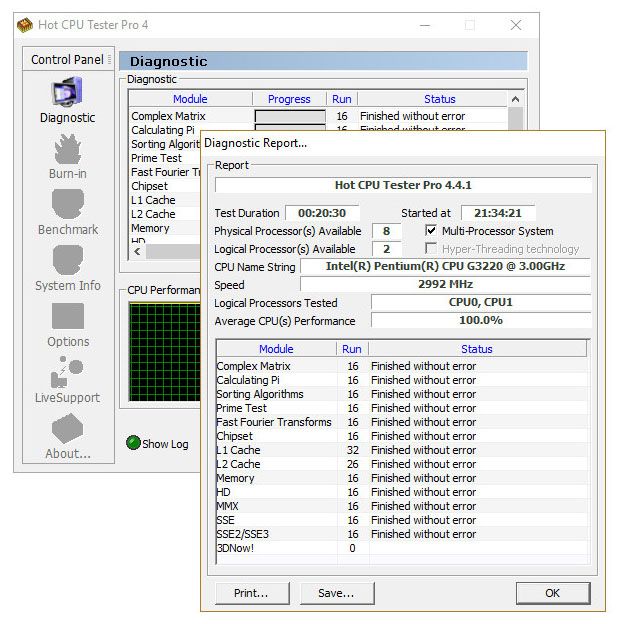Open the System Info icon
Viewport: 620px width, 624px height.
click(x=68, y=260)
